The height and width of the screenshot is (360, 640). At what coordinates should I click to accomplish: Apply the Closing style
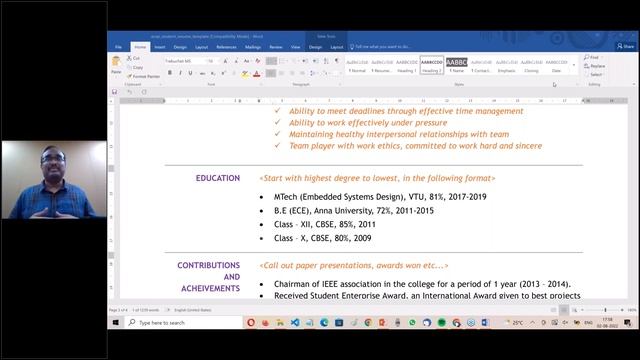tap(531, 66)
